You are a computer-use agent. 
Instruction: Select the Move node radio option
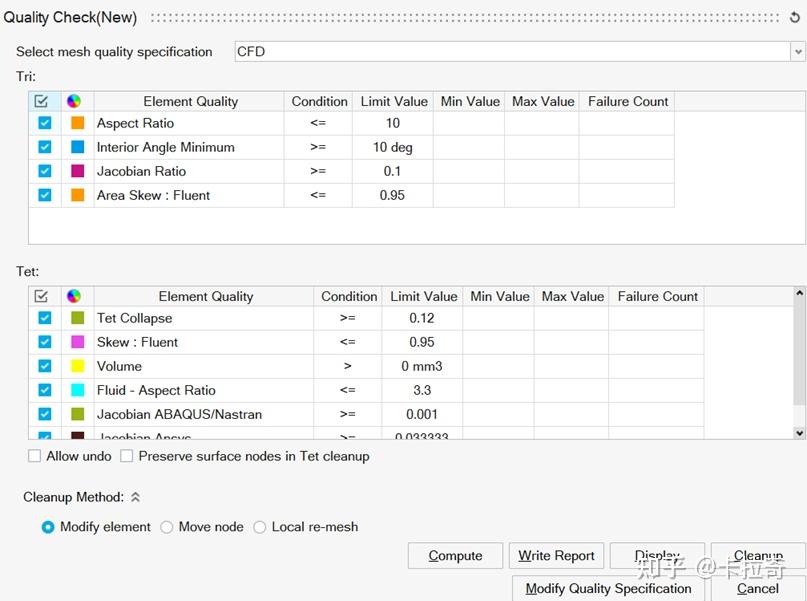point(167,527)
